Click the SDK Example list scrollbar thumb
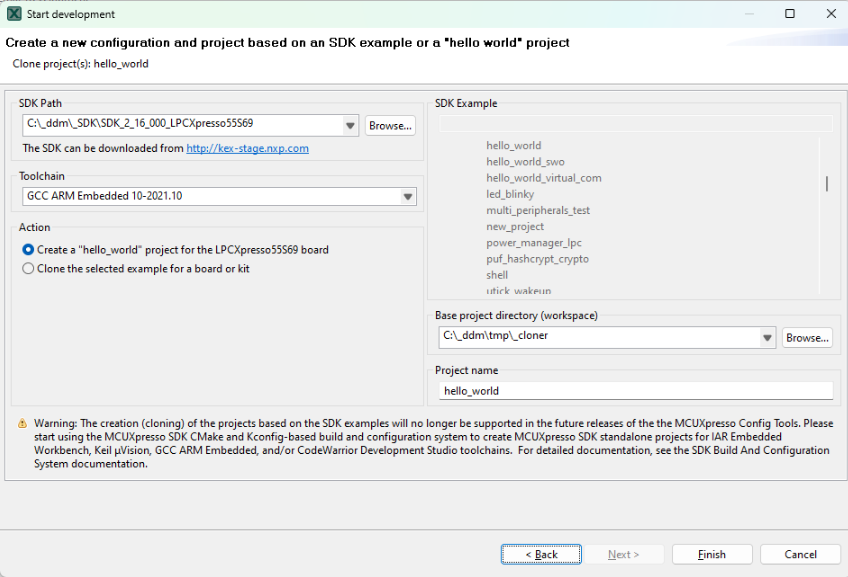Viewport: 848px width, 577px height. pyautogui.click(x=826, y=183)
